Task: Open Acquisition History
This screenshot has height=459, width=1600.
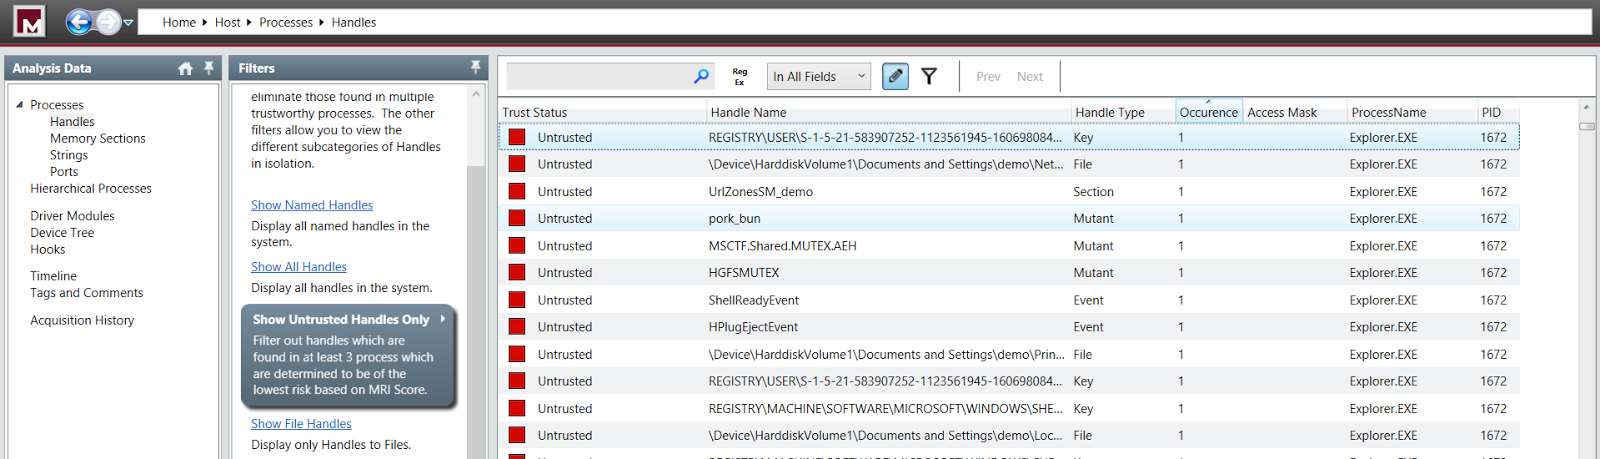Action: tap(82, 320)
